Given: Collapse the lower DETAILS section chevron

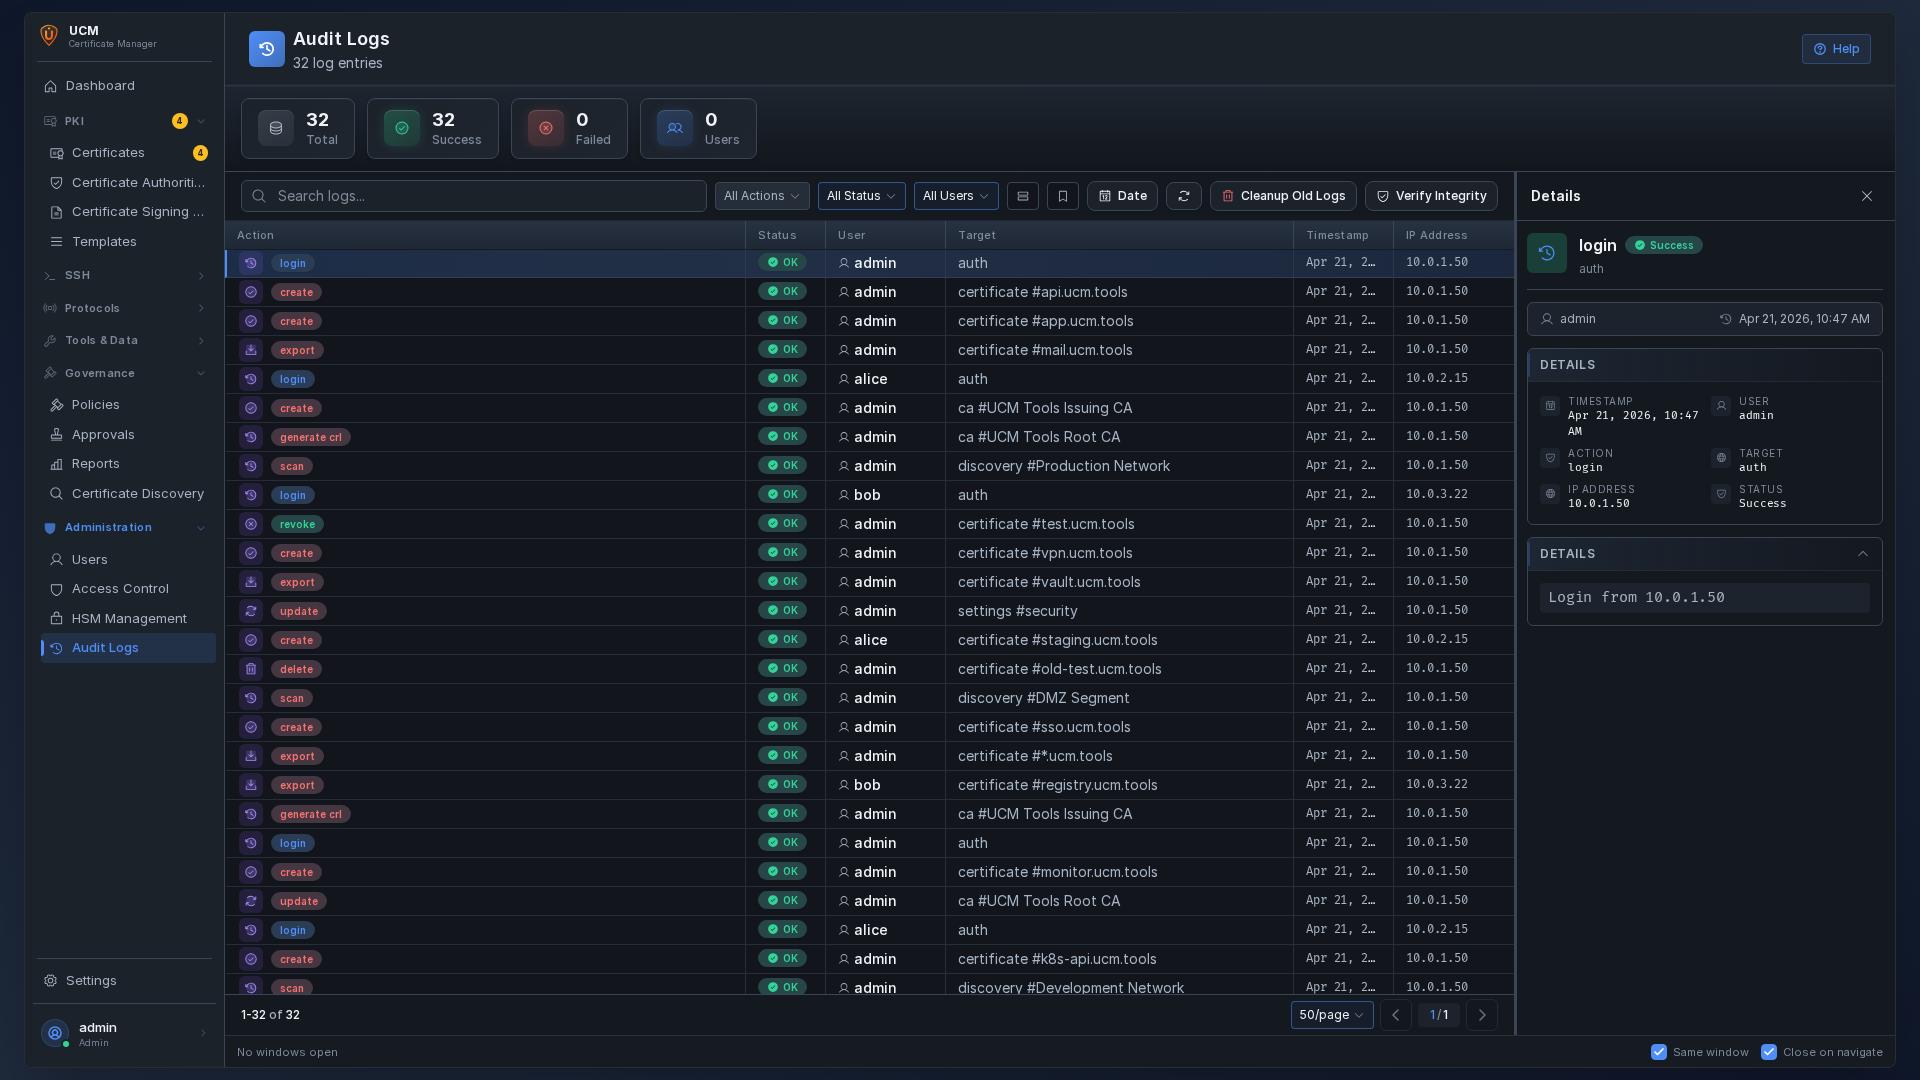Looking at the screenshot, I should pos(1863,554).
